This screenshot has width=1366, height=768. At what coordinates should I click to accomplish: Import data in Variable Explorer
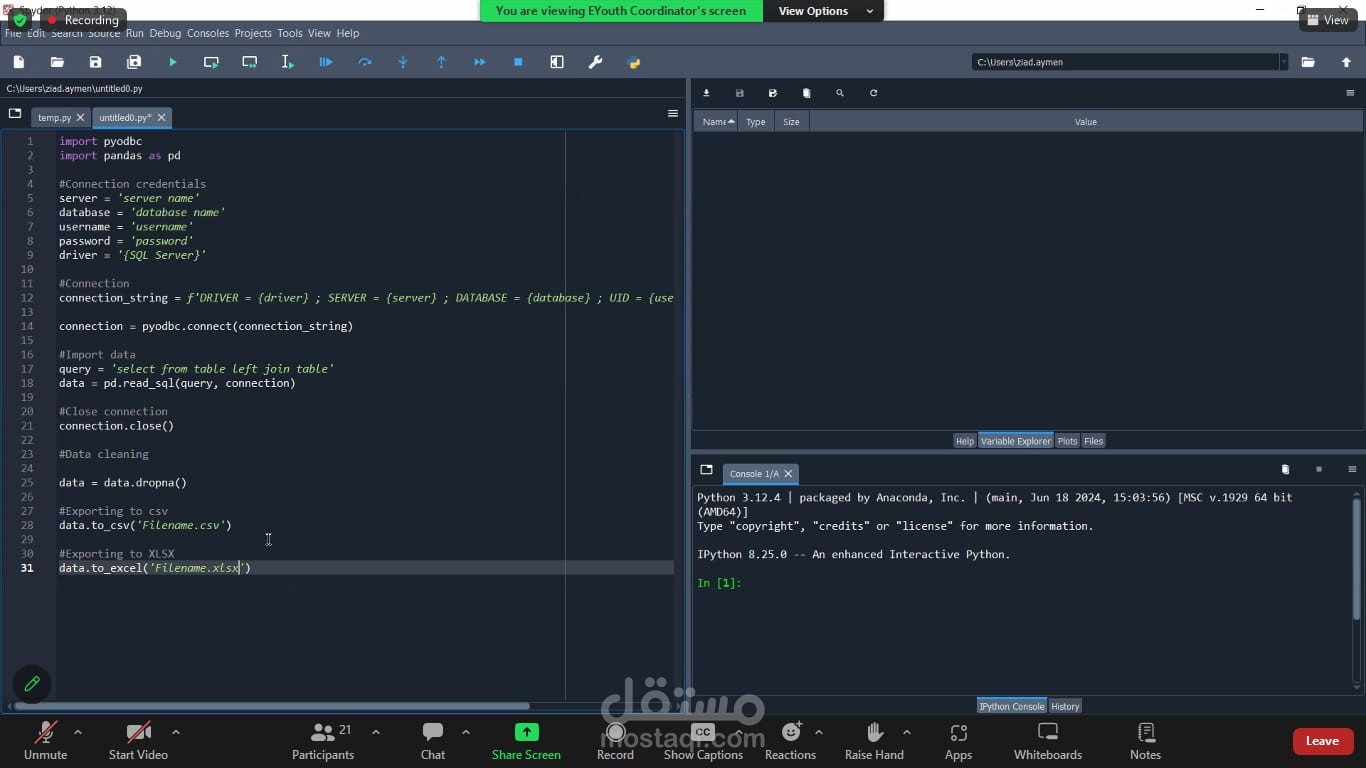coord(706,93)
